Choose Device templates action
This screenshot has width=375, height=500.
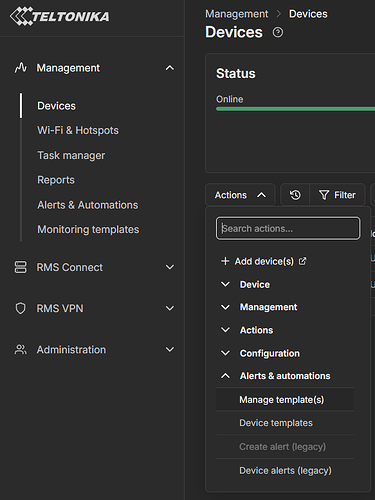click(x=285, y=423)
